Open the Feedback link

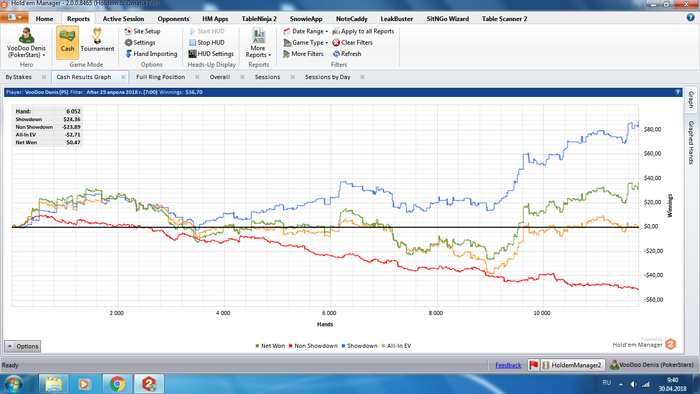[508, 365]
